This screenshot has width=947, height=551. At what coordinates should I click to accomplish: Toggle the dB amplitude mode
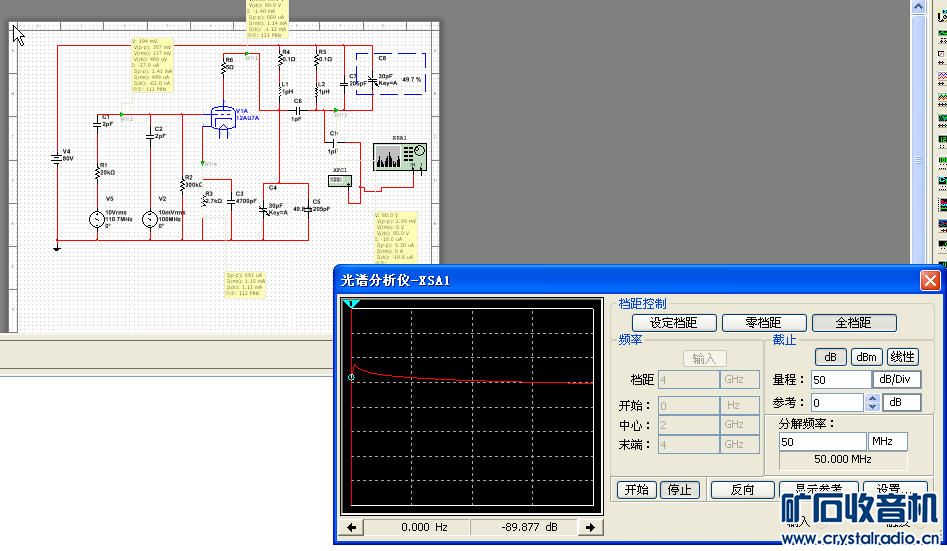pyautogui.click(x=830, y=357)
